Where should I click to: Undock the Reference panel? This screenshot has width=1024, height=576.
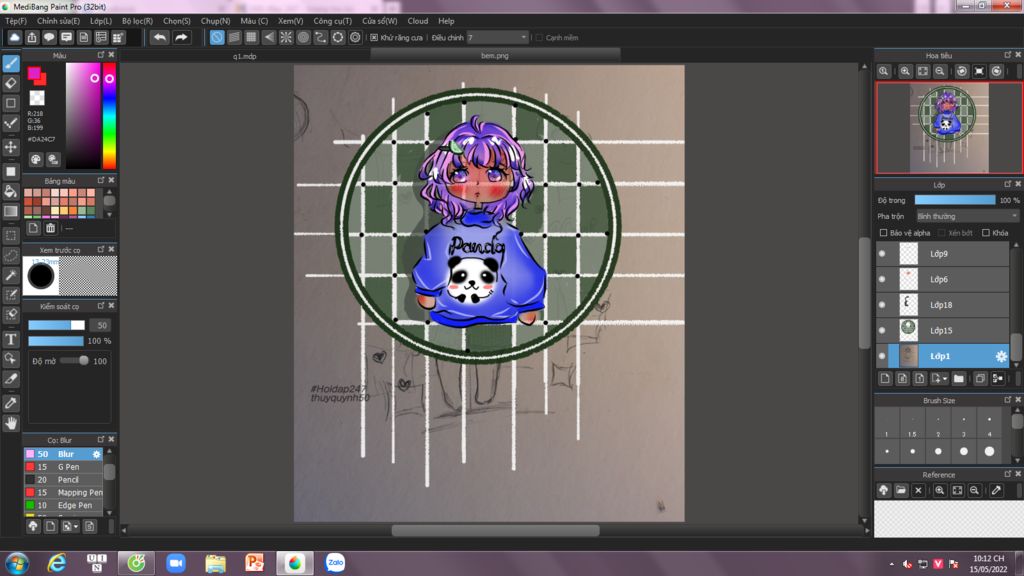click(1008, 474)
